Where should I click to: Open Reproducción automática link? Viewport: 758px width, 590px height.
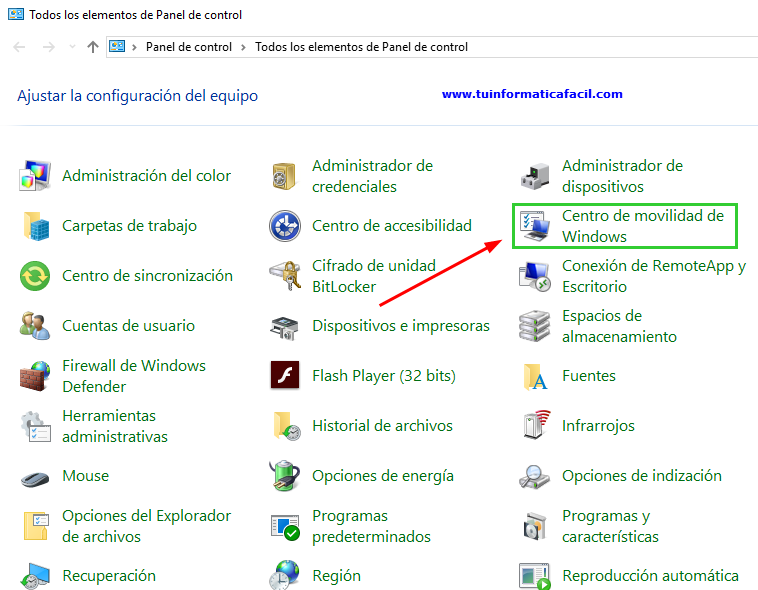(x=650, y=576)
